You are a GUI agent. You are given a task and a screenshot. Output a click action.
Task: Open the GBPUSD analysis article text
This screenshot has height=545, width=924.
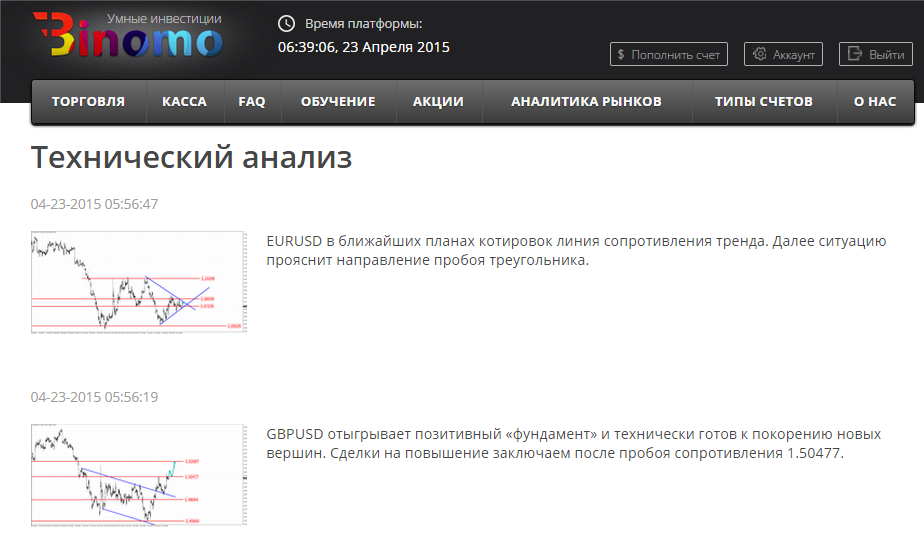[573, 444]
